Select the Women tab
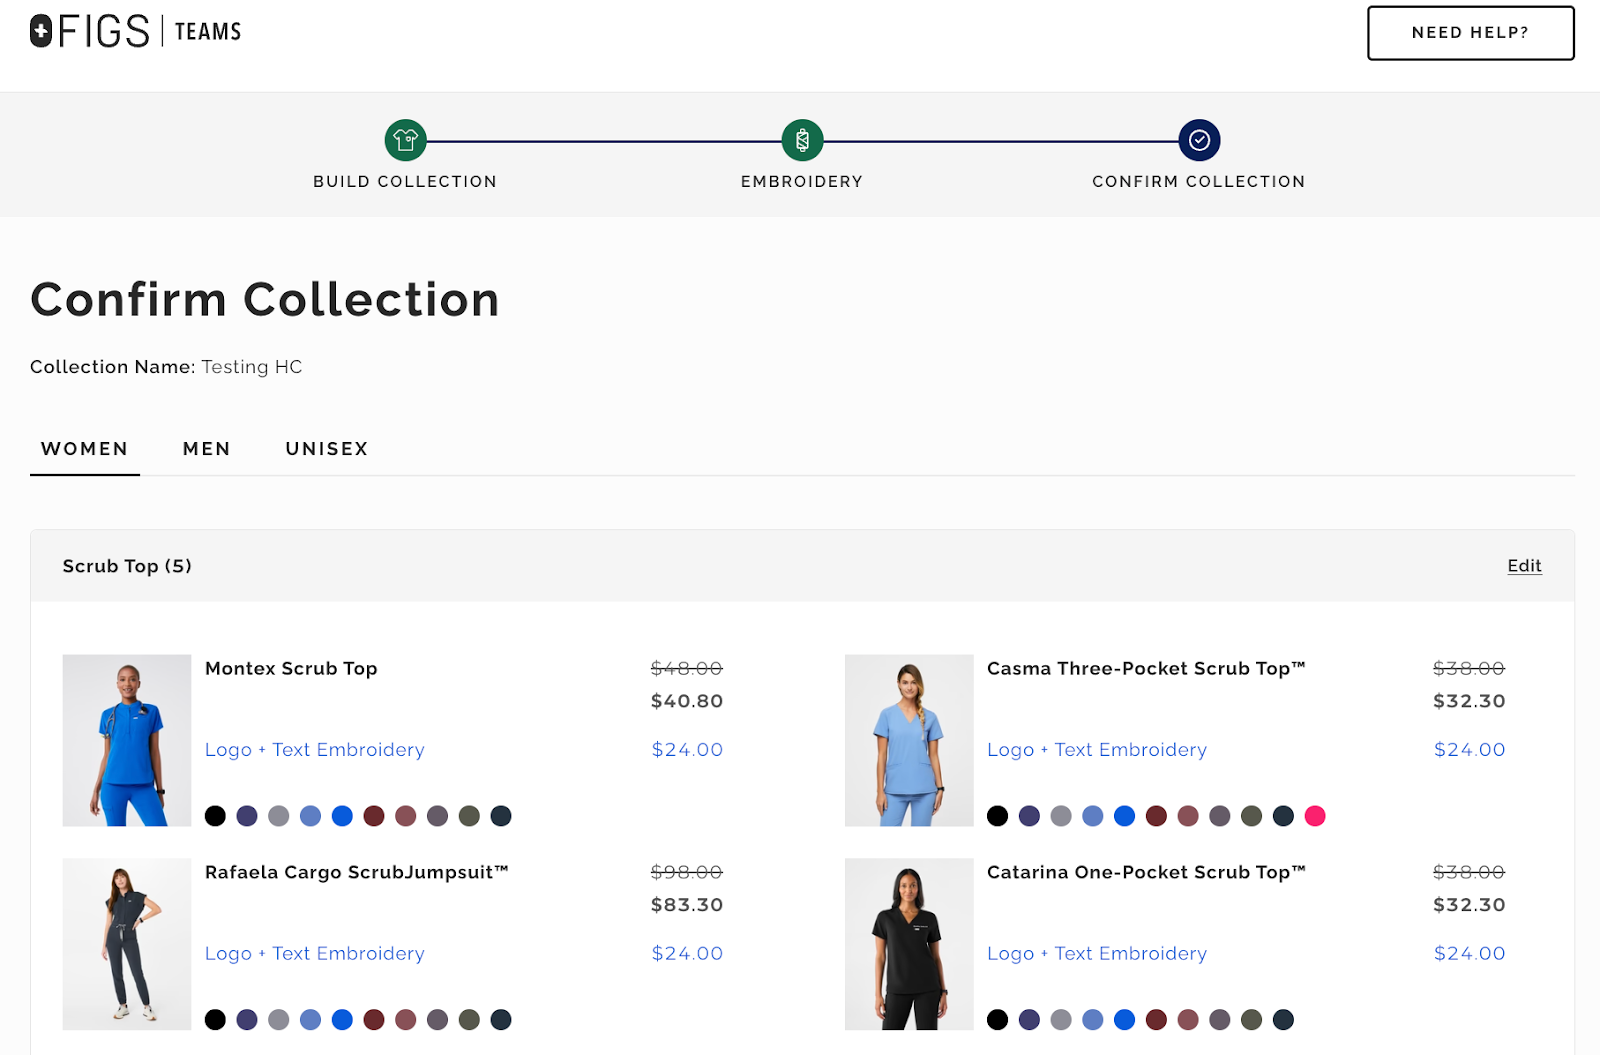Viewport: 1600px width, 1055px height. (x=85, y=449)
